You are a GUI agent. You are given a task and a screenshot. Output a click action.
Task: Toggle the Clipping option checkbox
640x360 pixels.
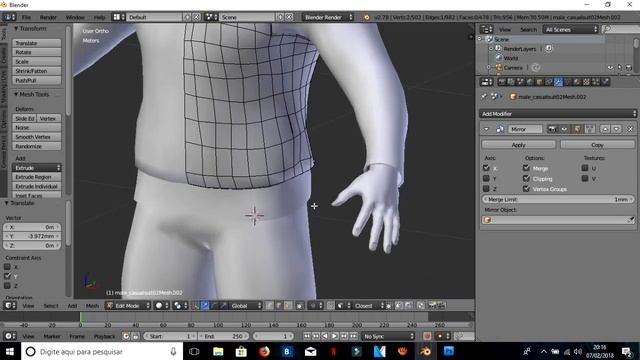[x=526, y=178]
